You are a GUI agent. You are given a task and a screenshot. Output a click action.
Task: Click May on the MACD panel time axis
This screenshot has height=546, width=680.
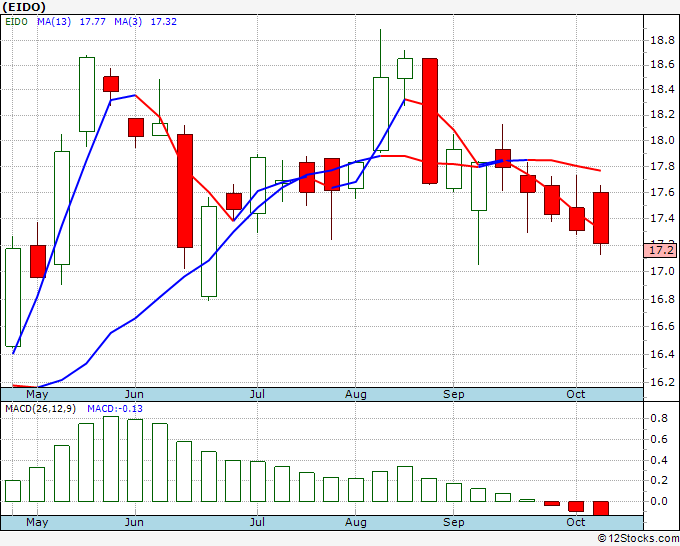37,522
